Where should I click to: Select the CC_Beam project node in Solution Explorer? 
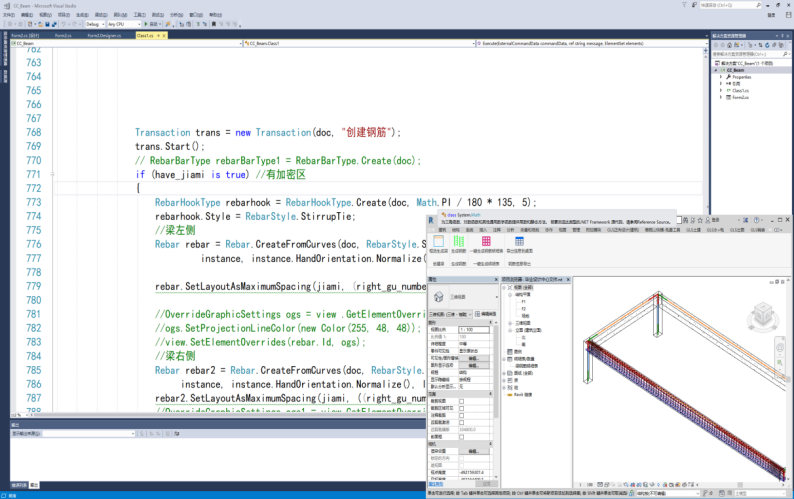point(735,70)
